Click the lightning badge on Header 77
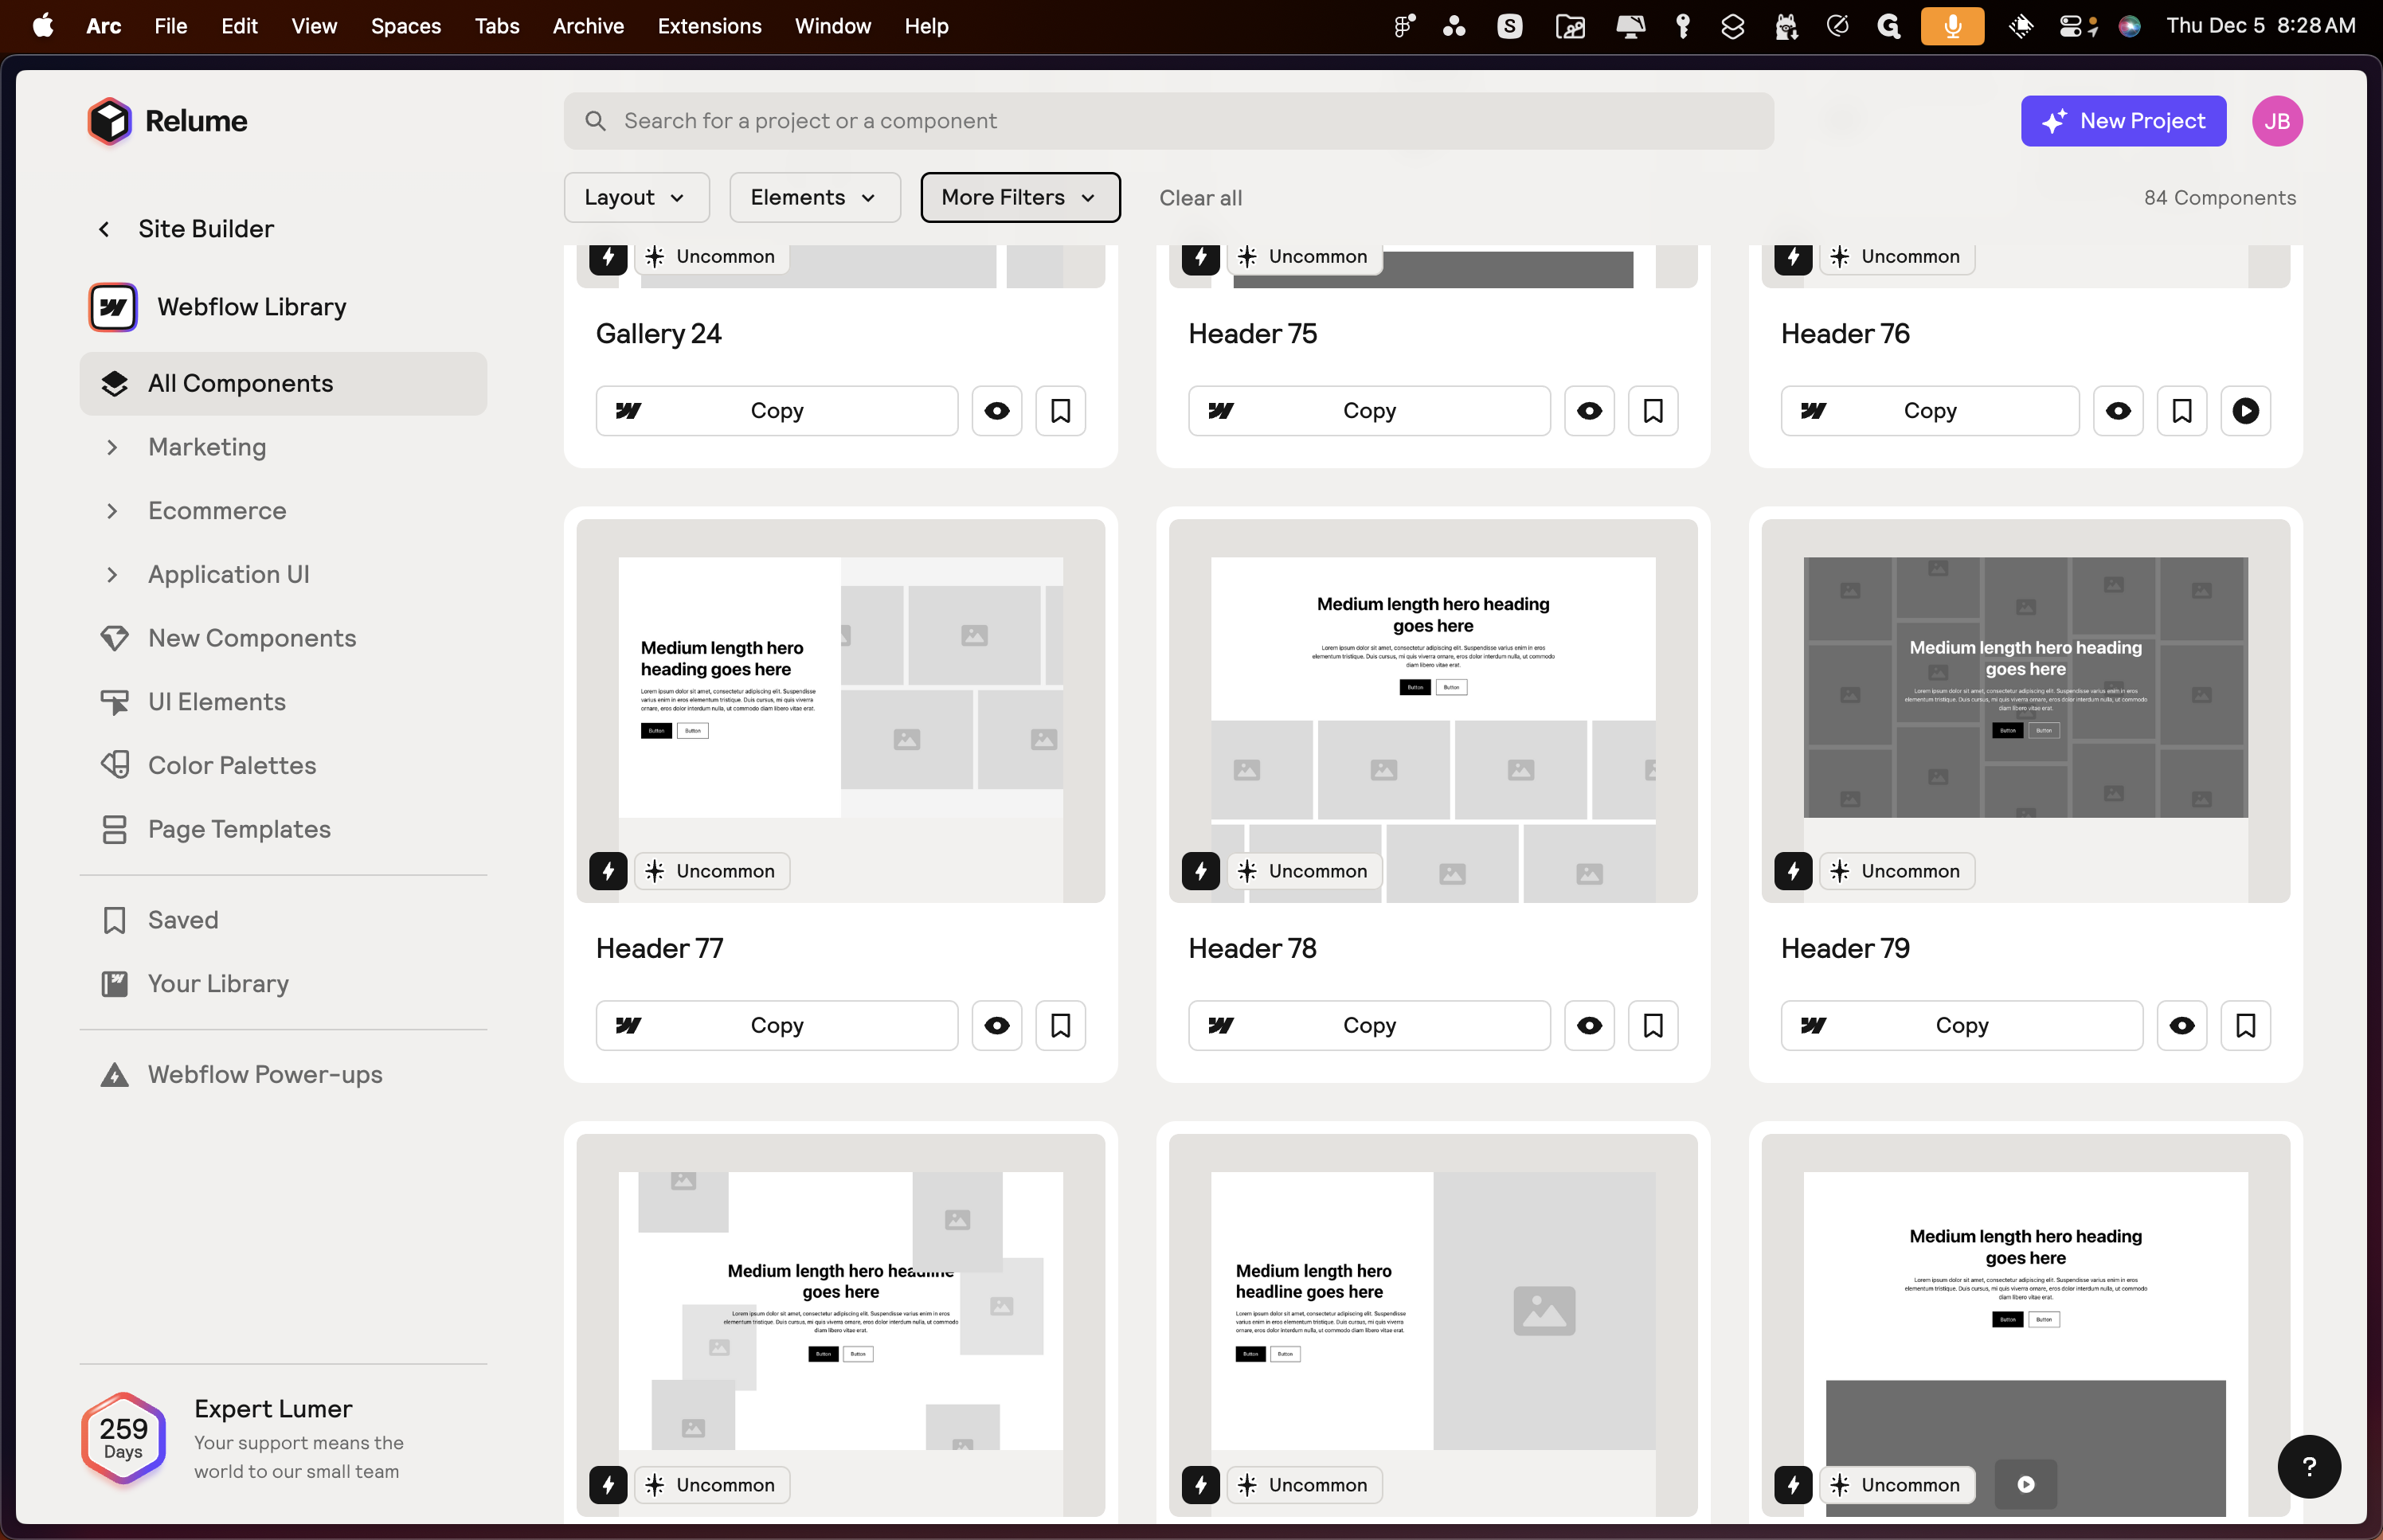 click(608, 871)
